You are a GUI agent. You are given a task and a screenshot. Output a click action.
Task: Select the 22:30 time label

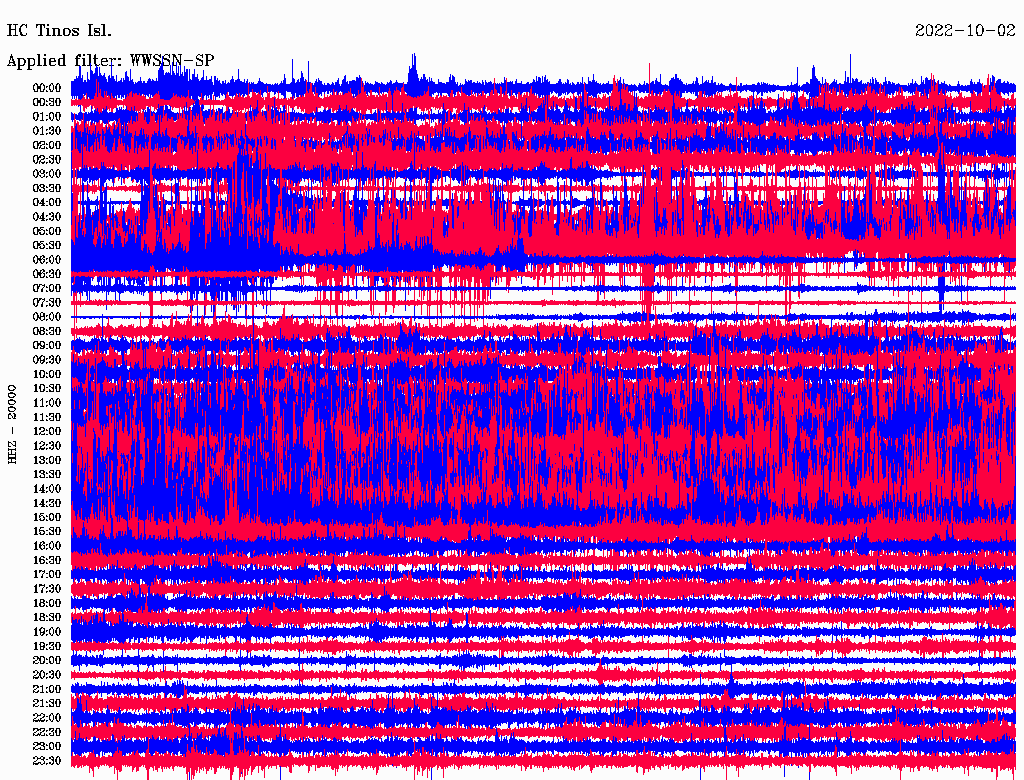(x=47, y=732)
